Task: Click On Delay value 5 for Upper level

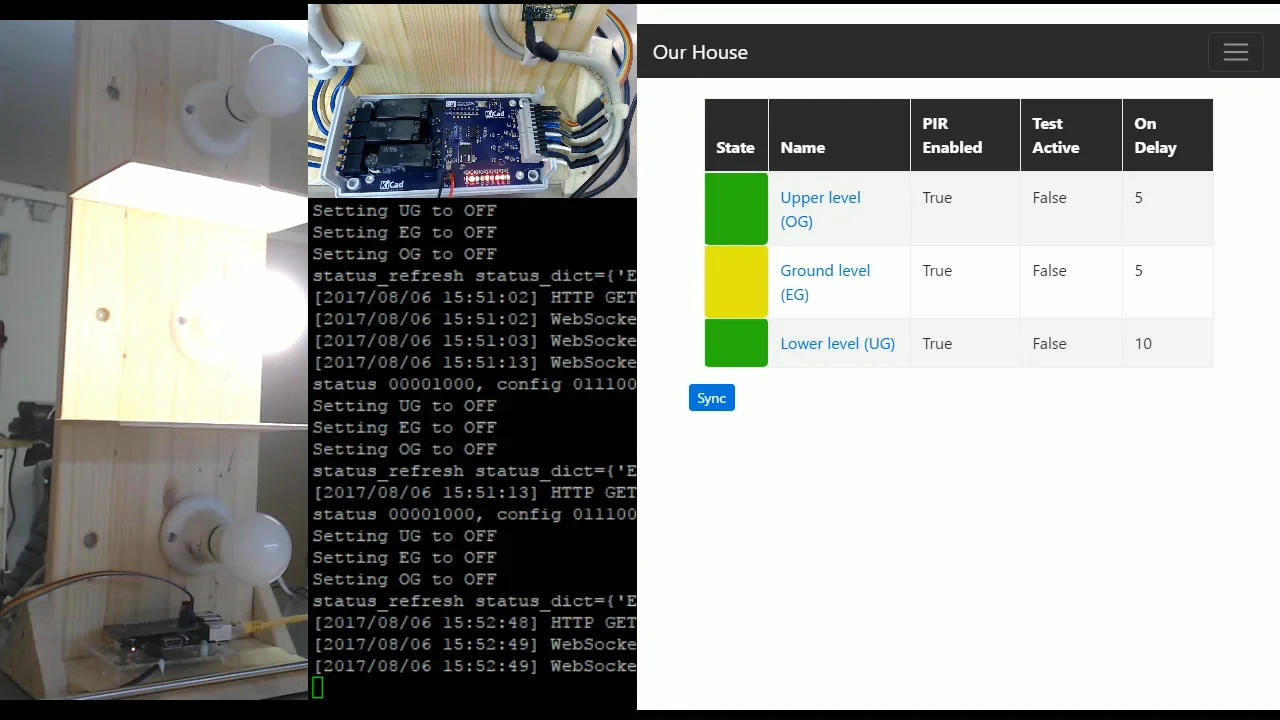Action: click(x=1138, y=198)
